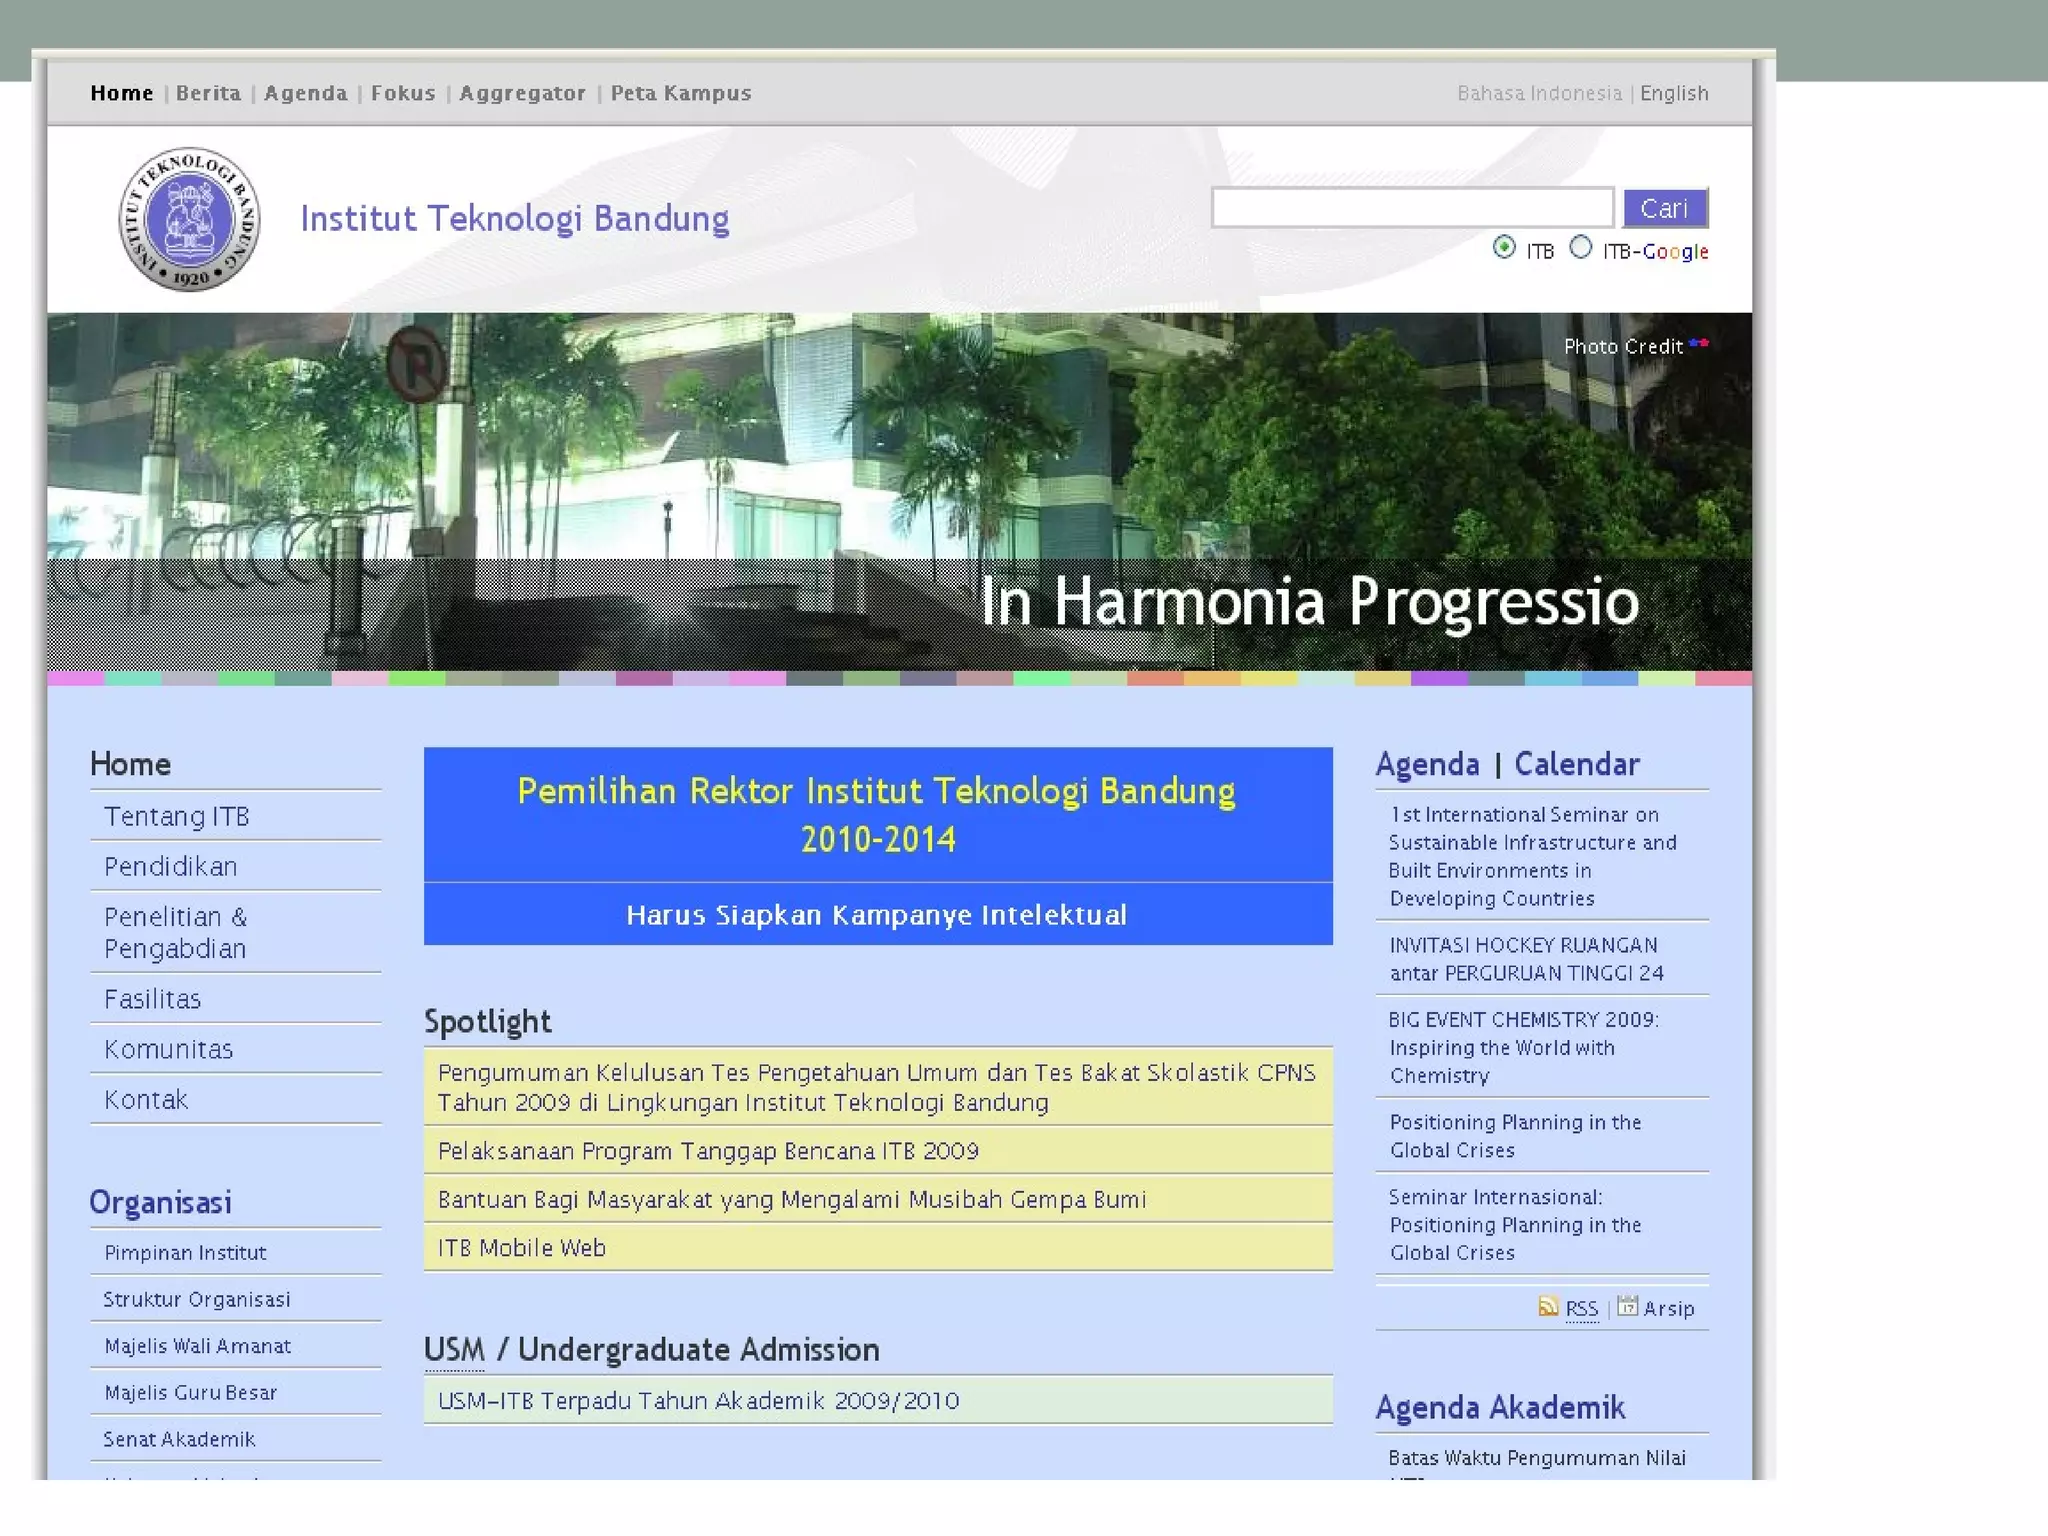This screenshot has height=1536, width=2048.
Task: Switch language to English
Action: (x=1674, y=93)
